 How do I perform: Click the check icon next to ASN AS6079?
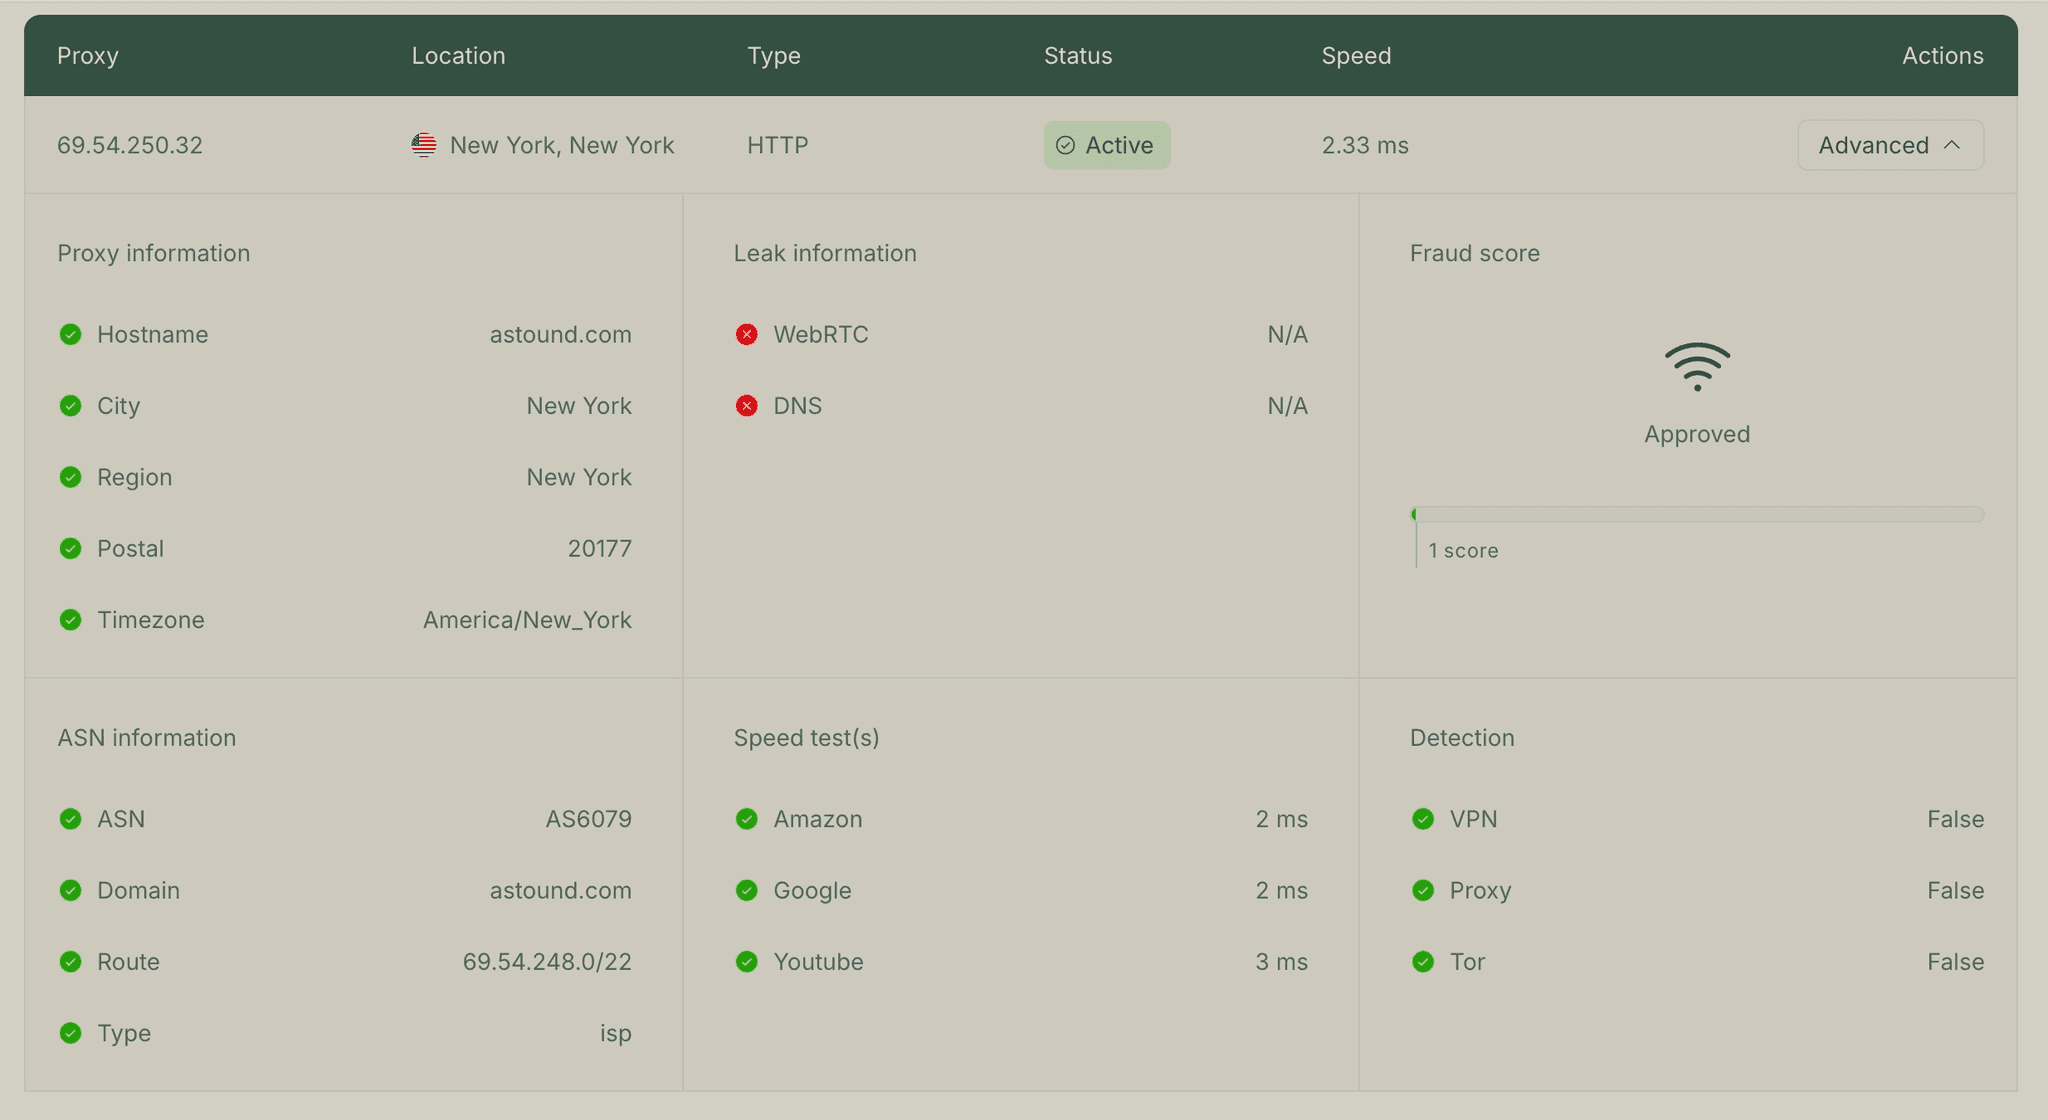coord(70,818)
